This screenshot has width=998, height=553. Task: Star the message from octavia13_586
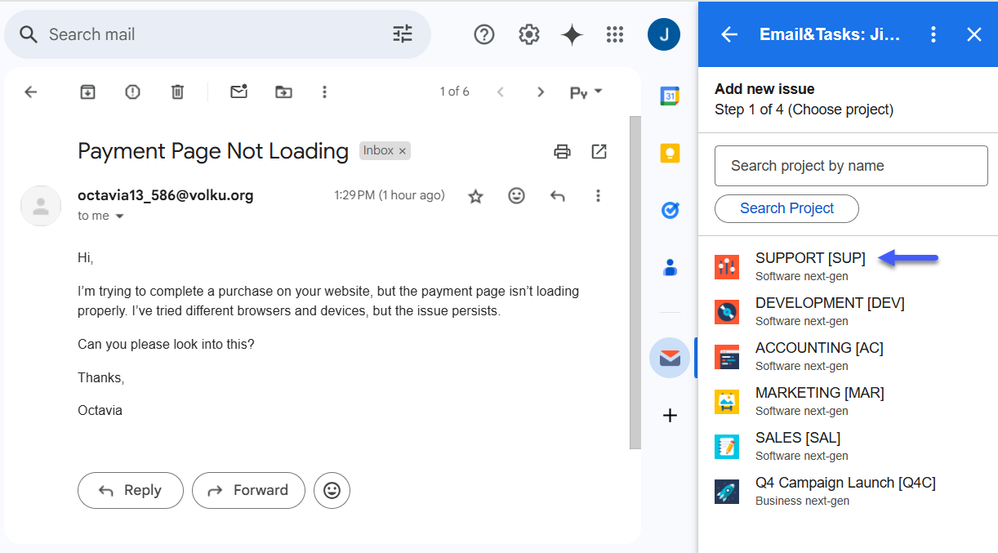pos(475,196)
